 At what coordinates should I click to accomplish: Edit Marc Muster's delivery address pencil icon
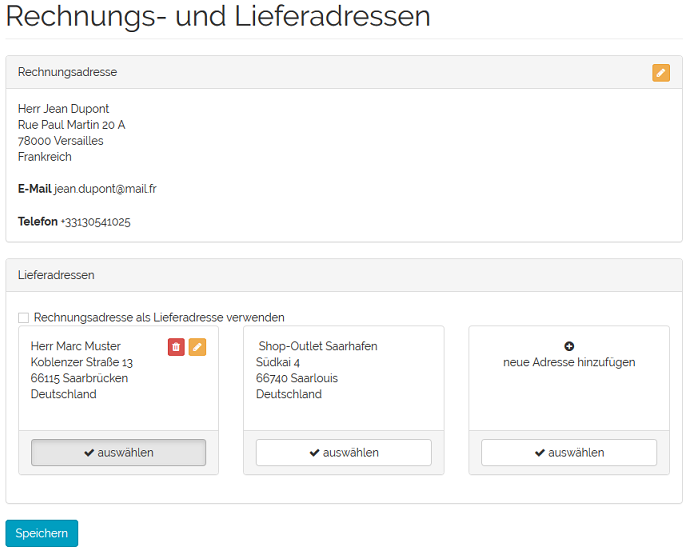pos(197,347)
